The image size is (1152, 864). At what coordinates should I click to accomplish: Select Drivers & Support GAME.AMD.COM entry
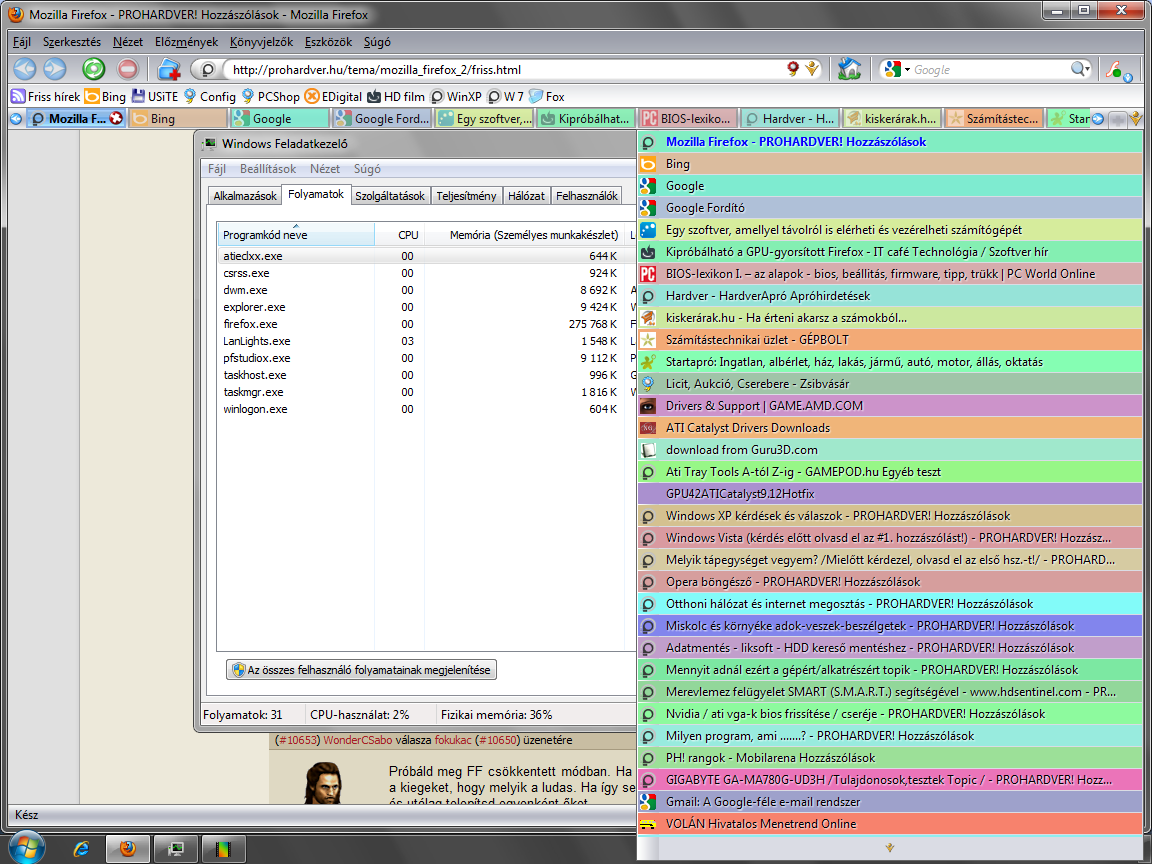click(x=890, y=406)
